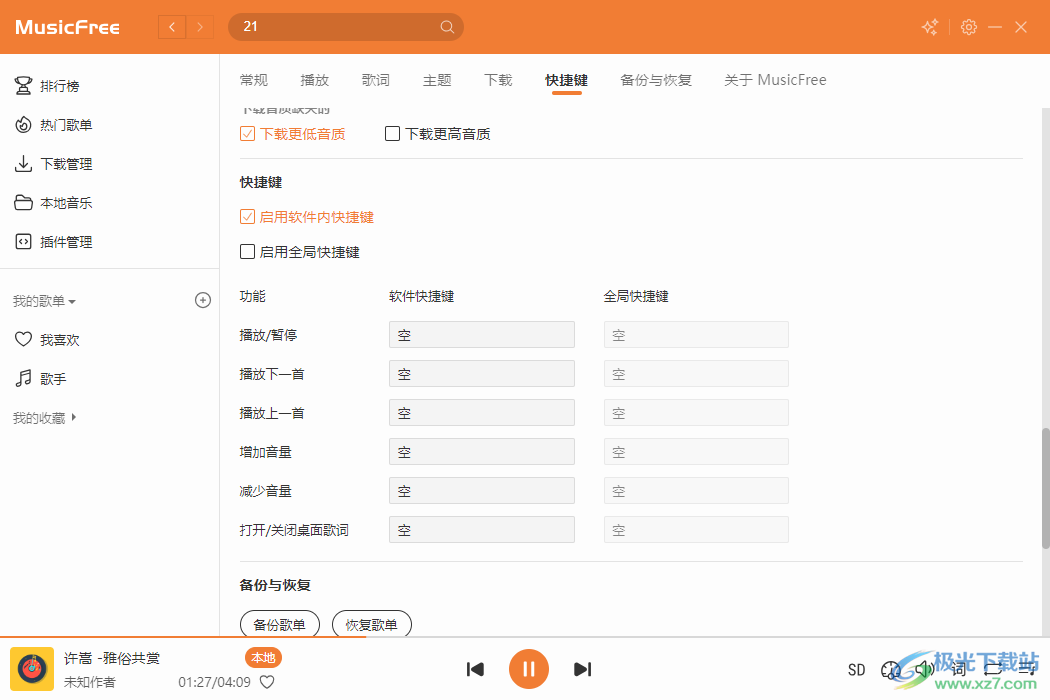Switch to 下载 settings tab

(x=498, y=80)
